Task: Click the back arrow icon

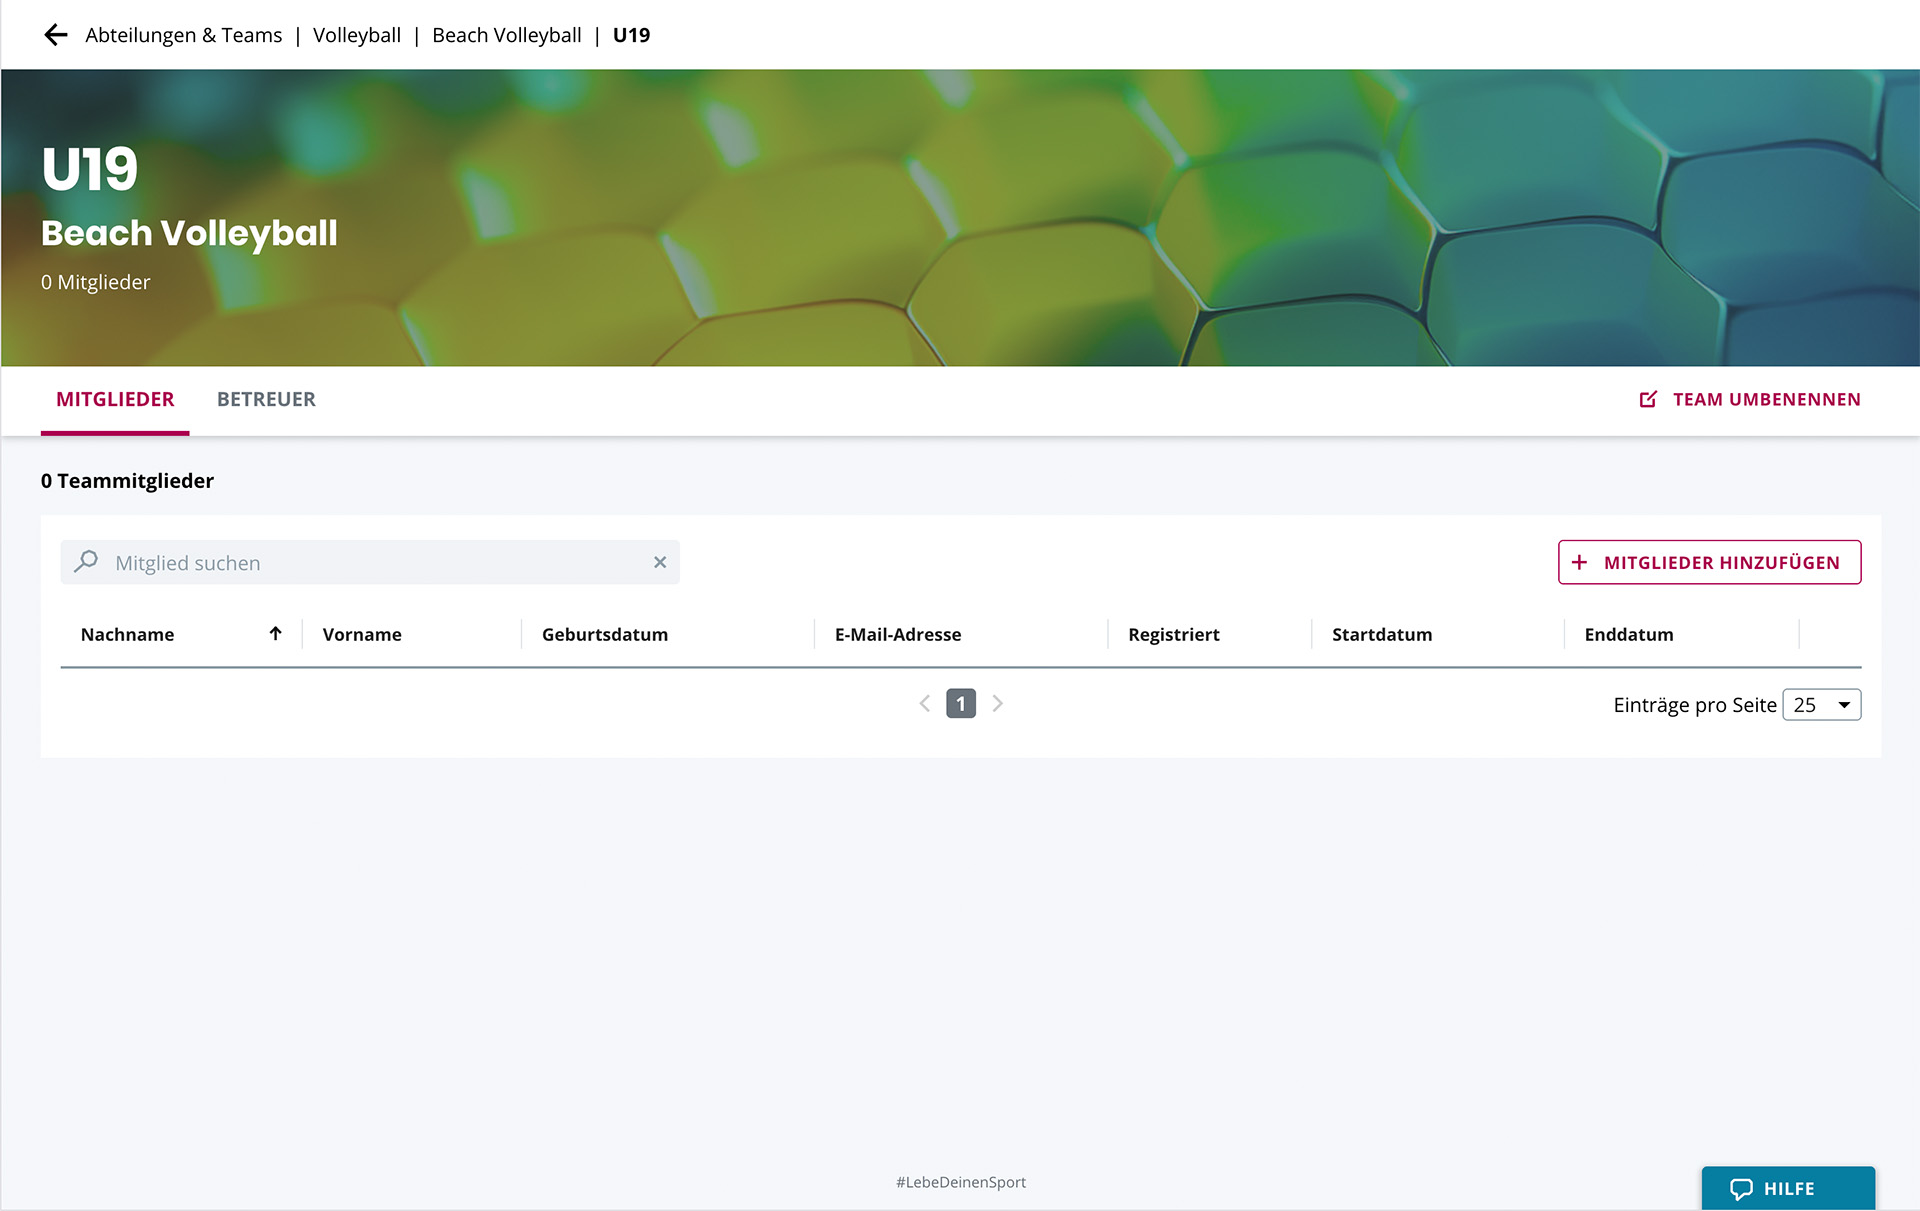Action: click(x=55, y=35)
